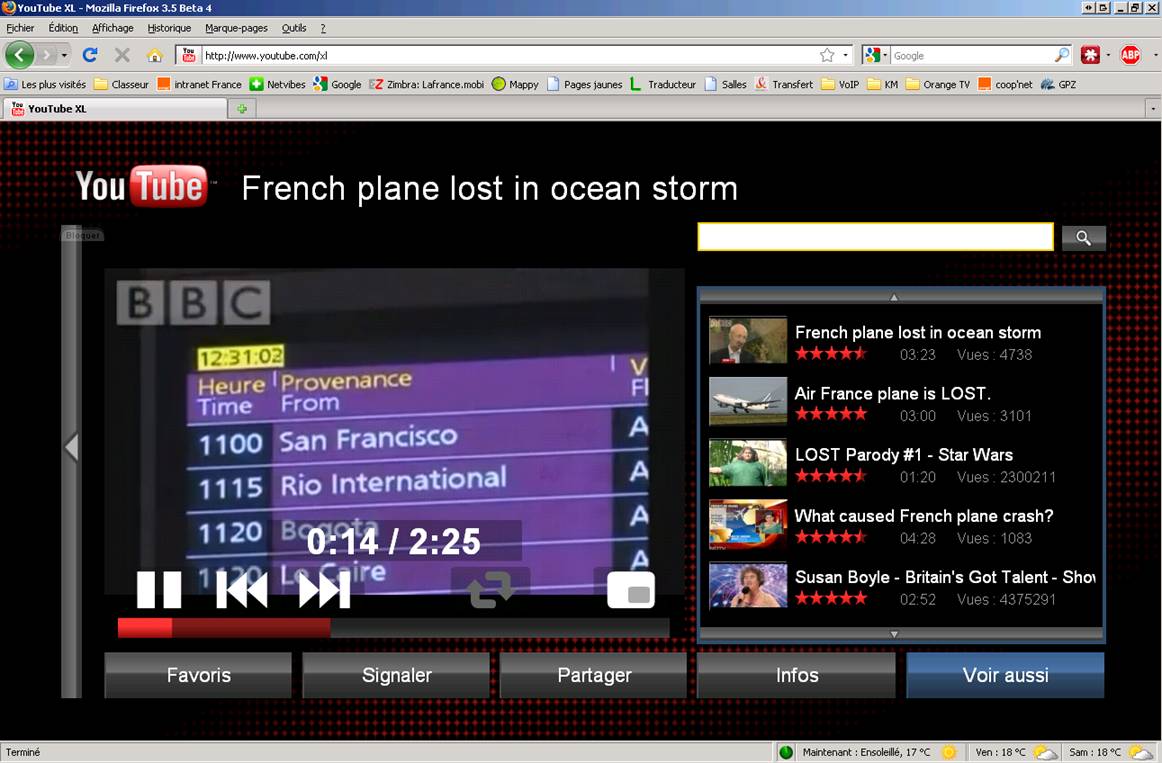
Task: Open What caused French plane crash thumbnail
Action: pyautogui.click(x=748, y=524)
